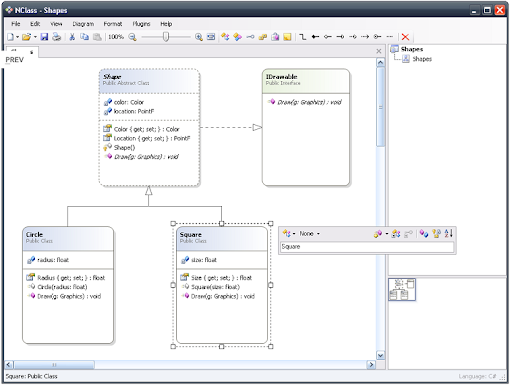Add a new class with the toolbar icon
512x387 pixels.
click(x=225, y=37)
